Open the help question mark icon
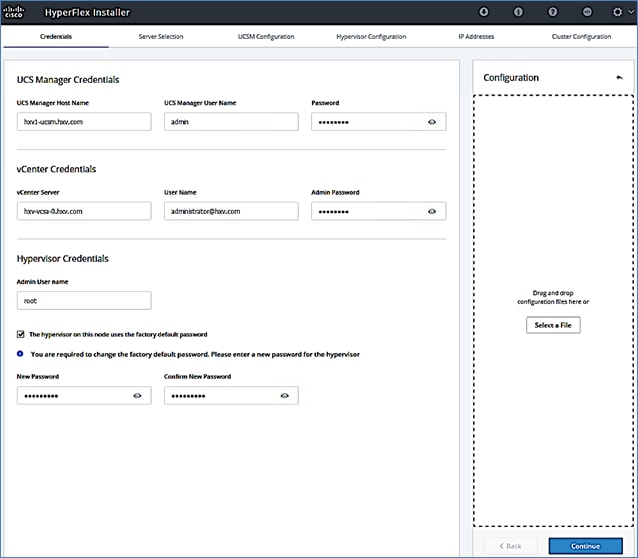The image size is (638, 558). pyautogui.click(x=553, y=12)
